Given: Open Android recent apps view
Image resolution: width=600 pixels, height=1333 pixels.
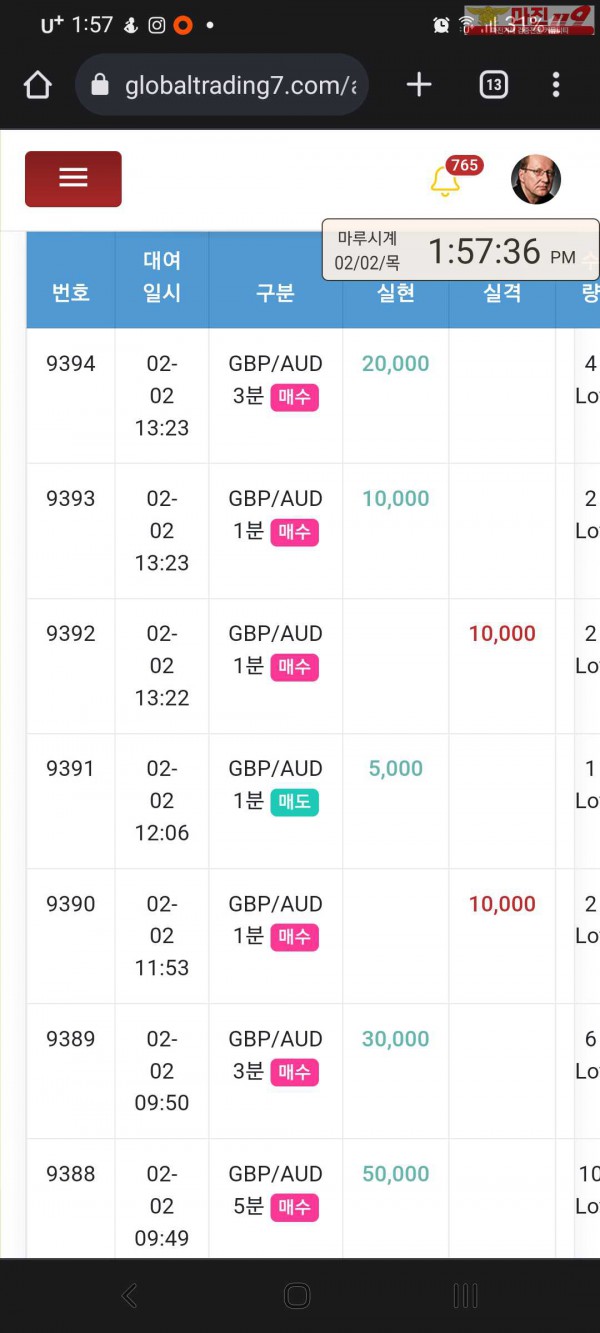Looking at the screenshot, I should [x=465, y=1296].
